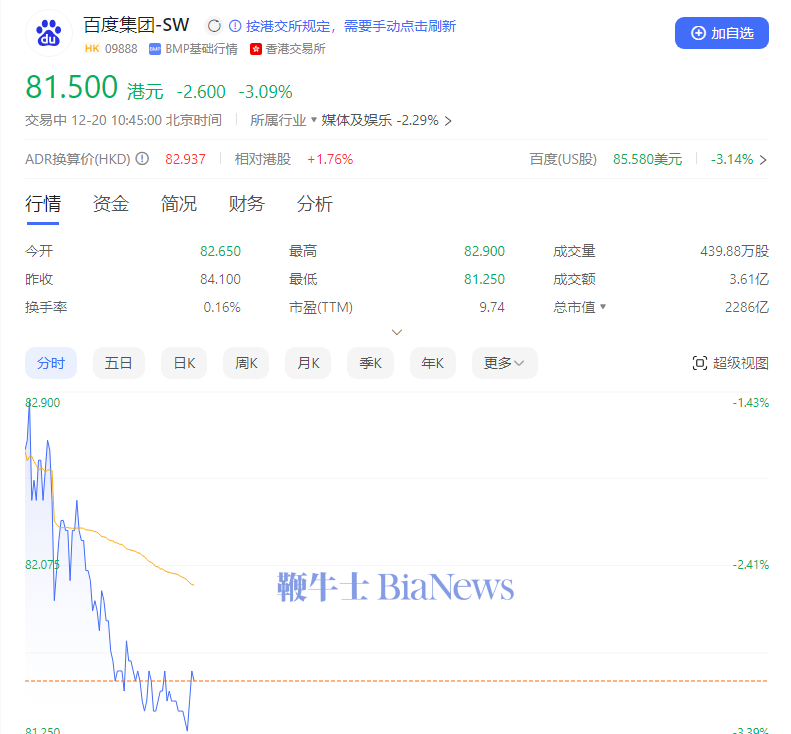
Task: Open 百度(US股) quote arrow
Action: pos(763,159)
